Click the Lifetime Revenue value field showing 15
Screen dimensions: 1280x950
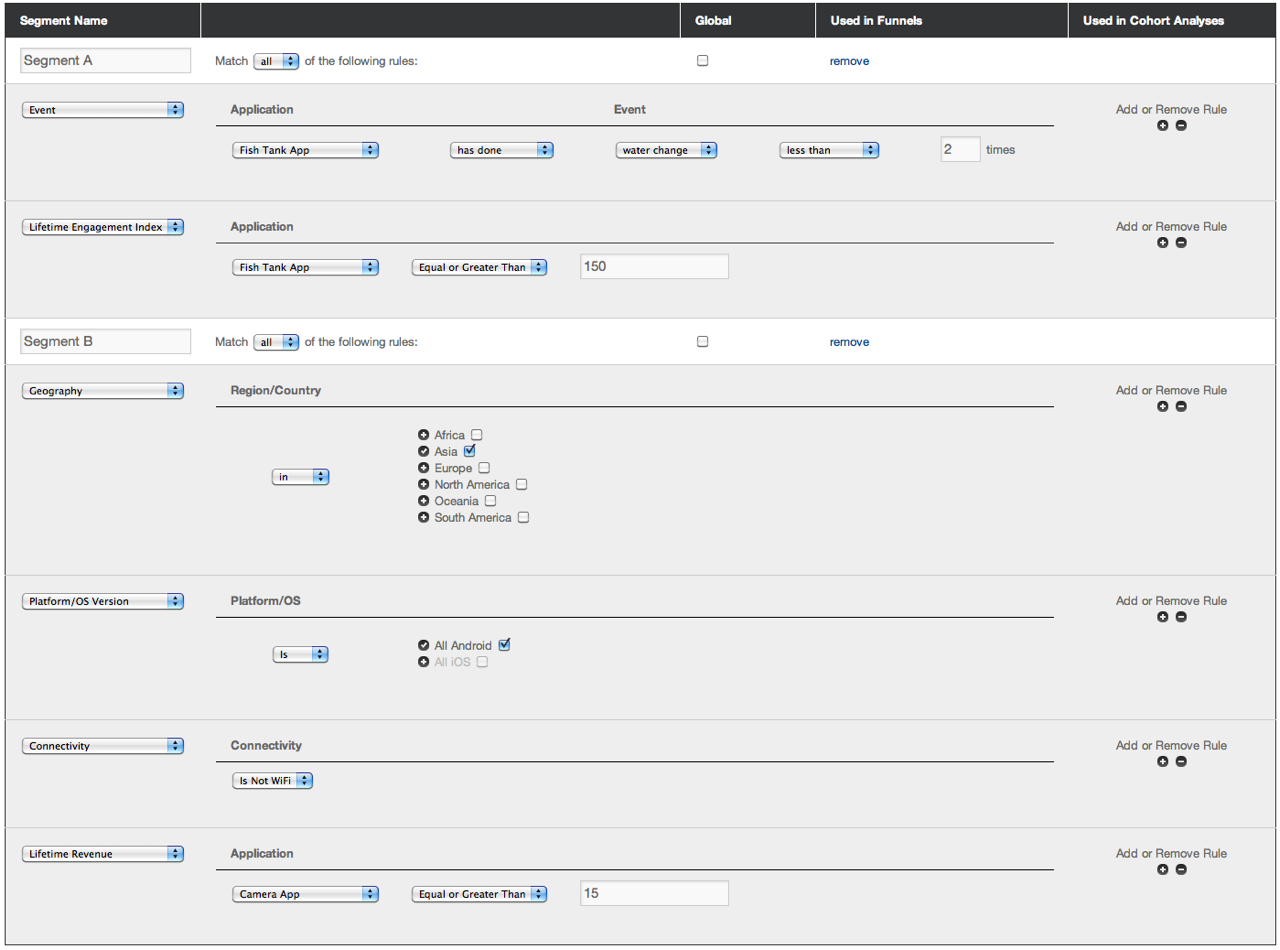pos(654,893)
